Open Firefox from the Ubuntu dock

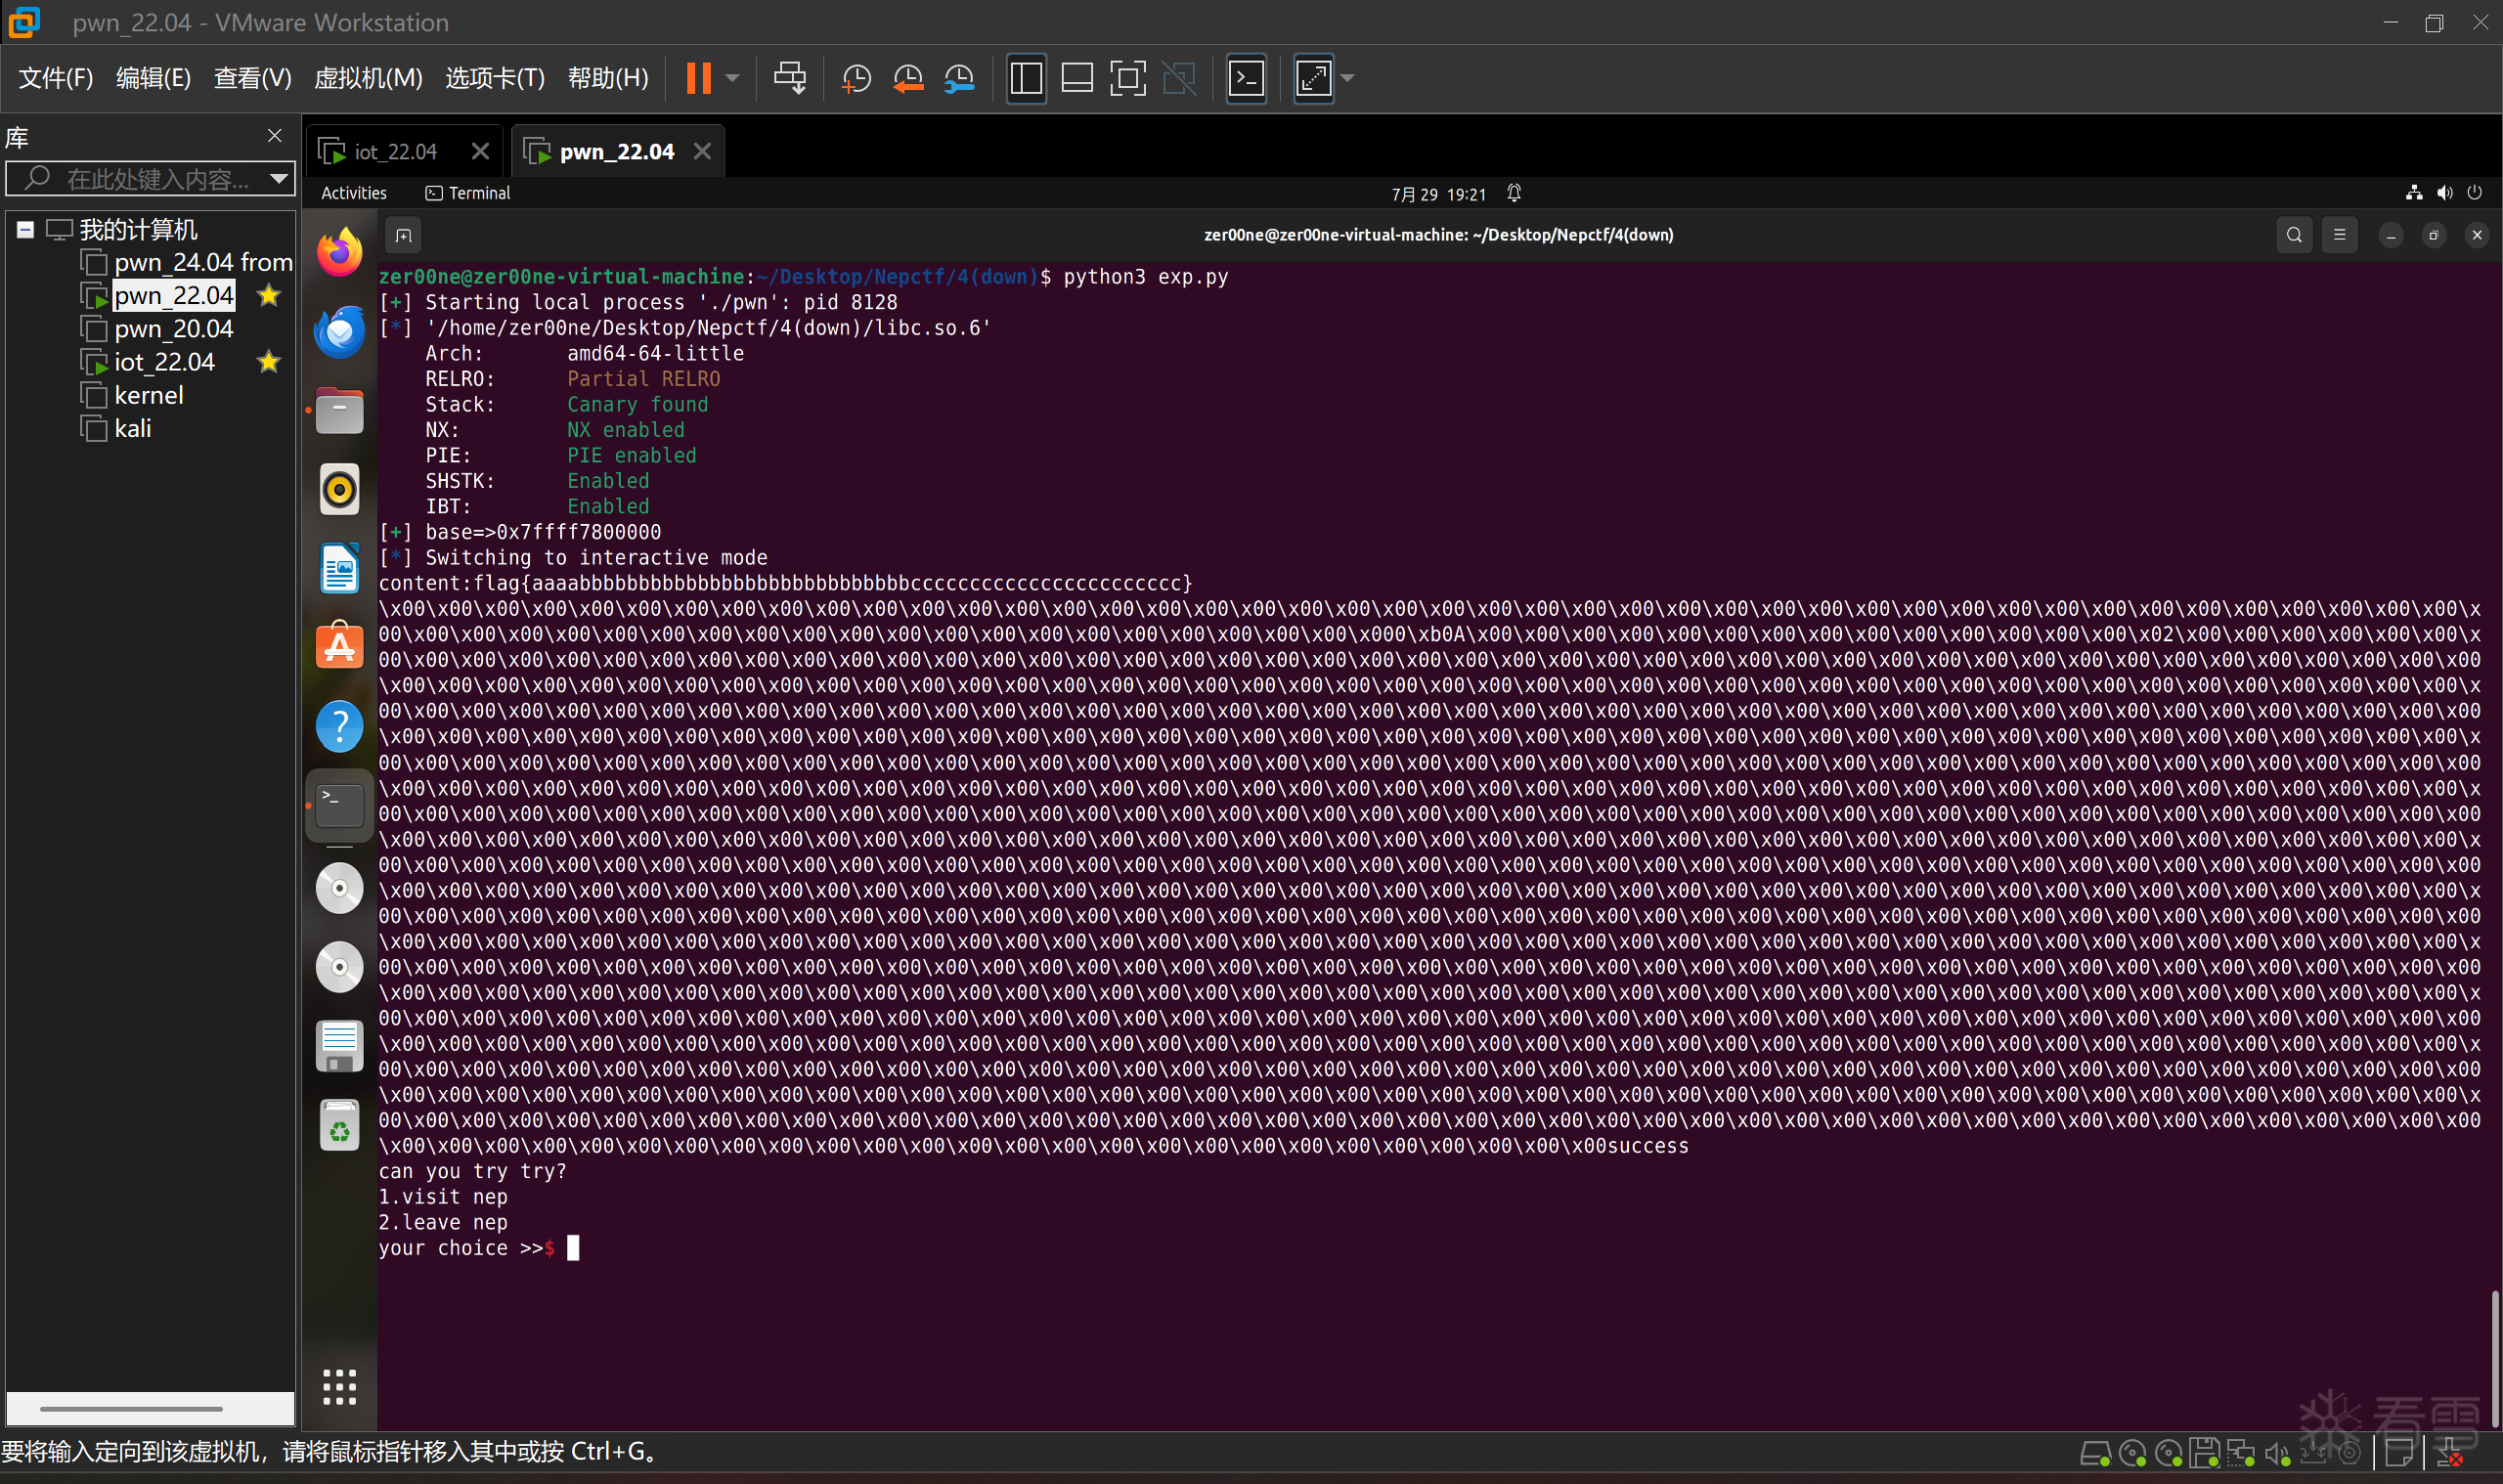tap(339, 251)
